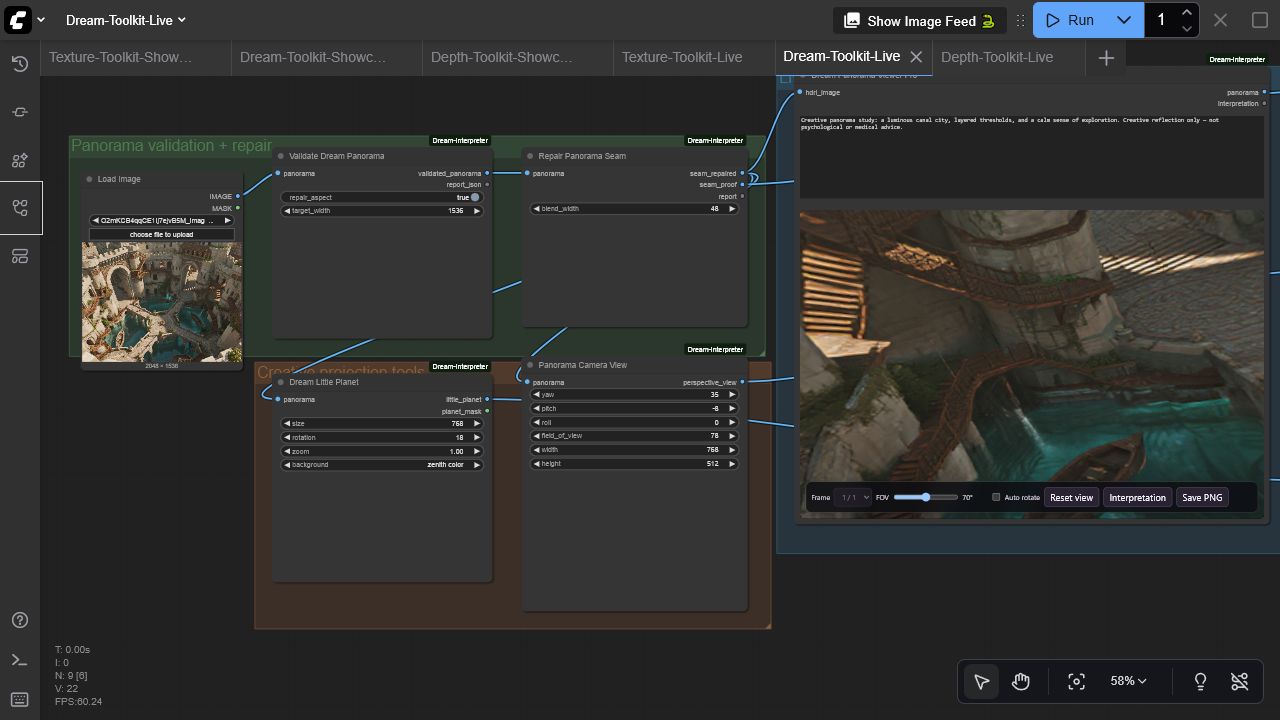The height and width of the screenshot is (720, 1280).
Task: Switch to the Texture-Toolkit-Live tab
Action: 682,58
